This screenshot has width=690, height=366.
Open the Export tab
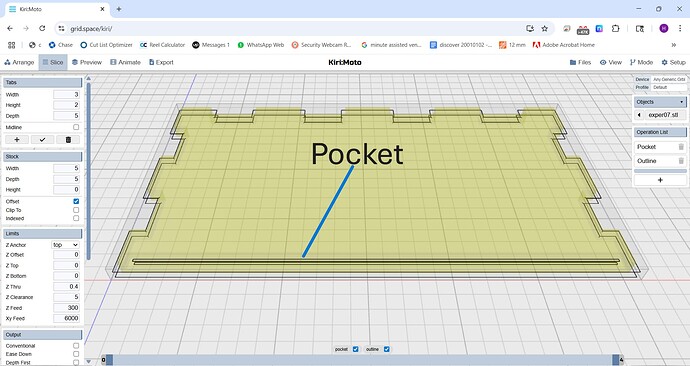161,62
